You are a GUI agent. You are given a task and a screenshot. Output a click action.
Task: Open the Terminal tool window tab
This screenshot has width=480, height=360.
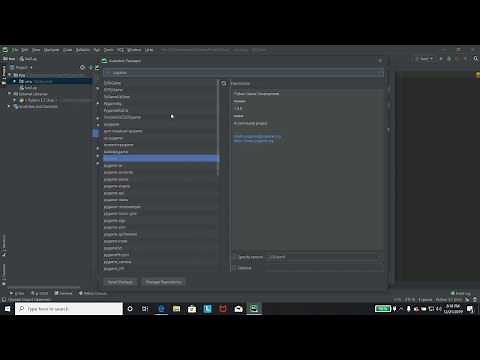(63, 293)
